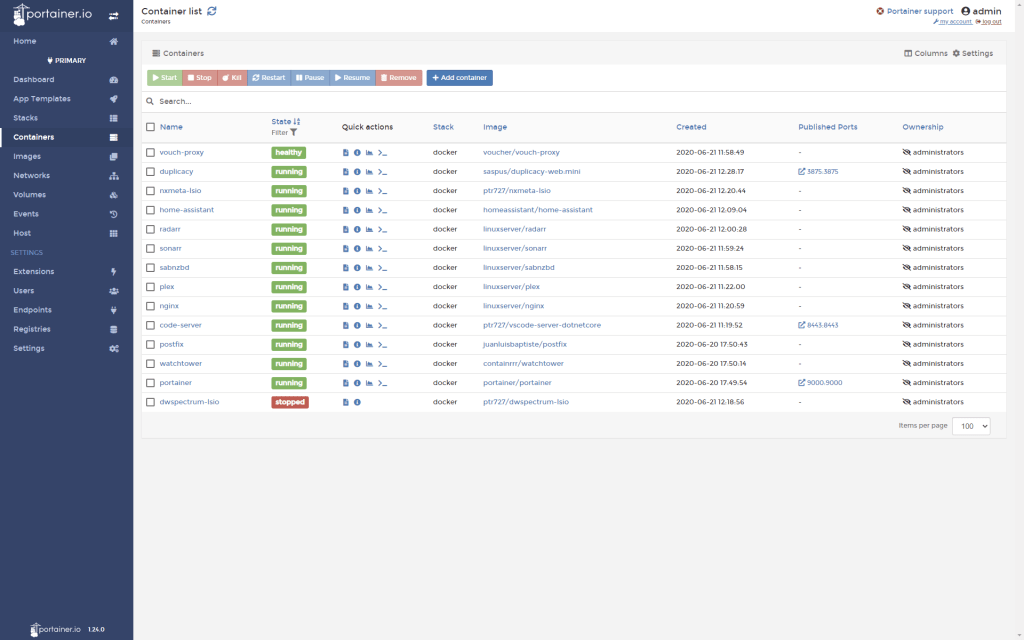Click the container search field

point(400,101)
